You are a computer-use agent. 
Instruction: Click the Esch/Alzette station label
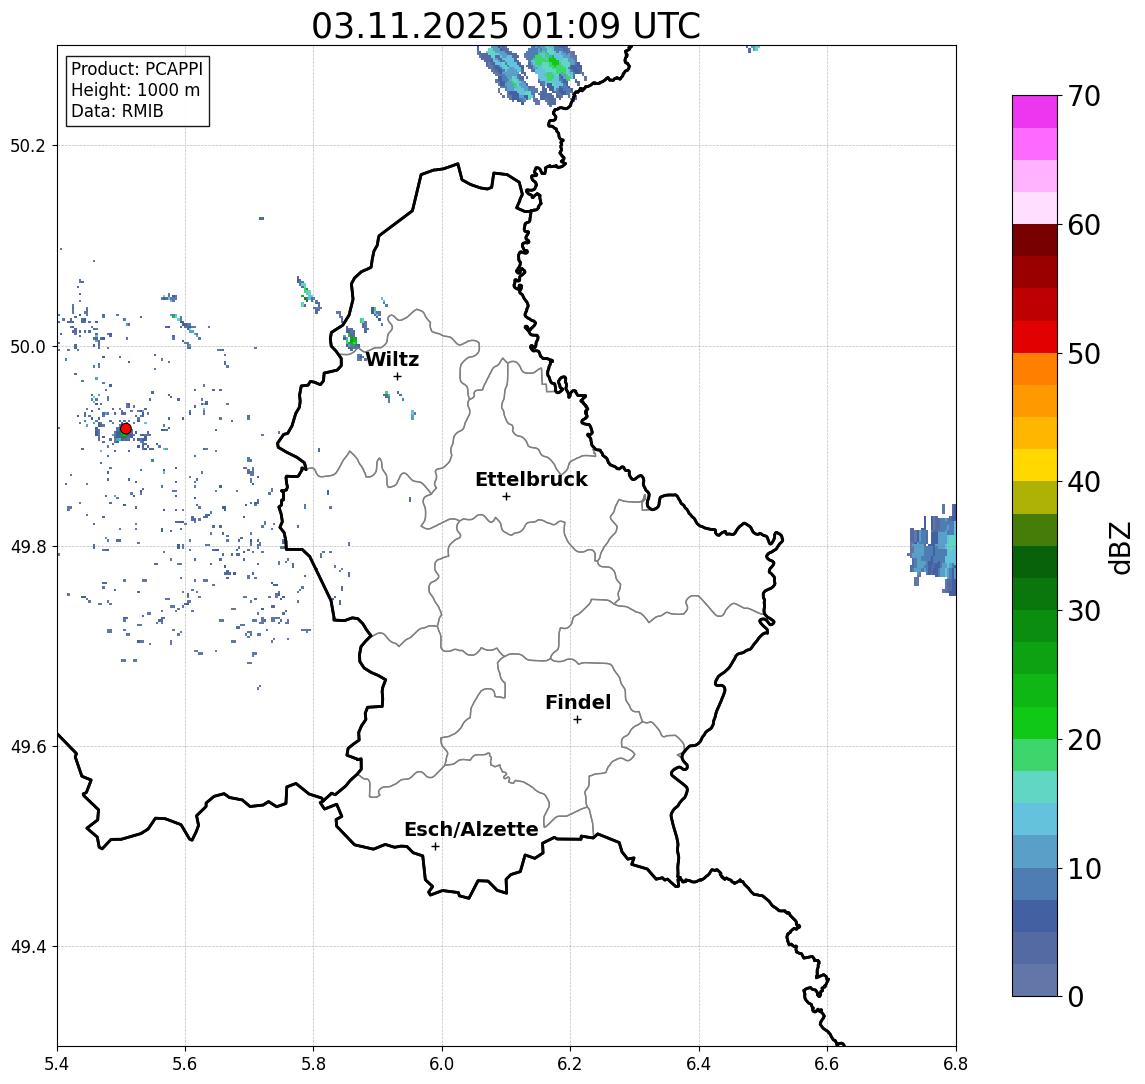[x=471, y=829]
